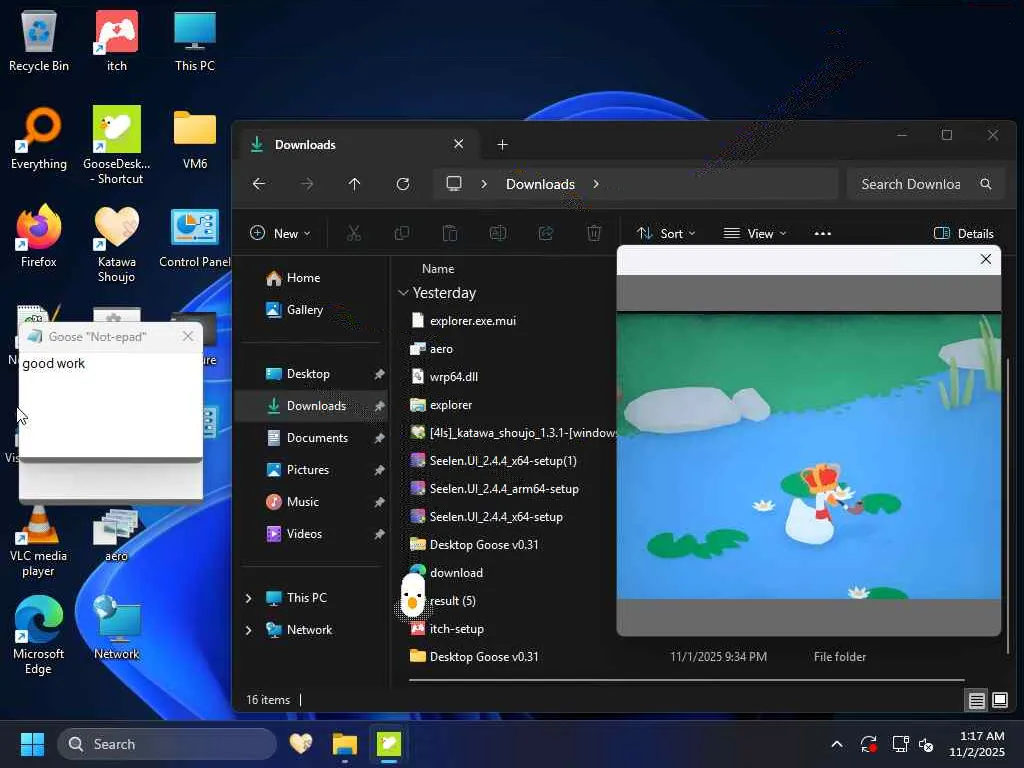
Task: Open clock and date flyout
Action: (977, 744)
